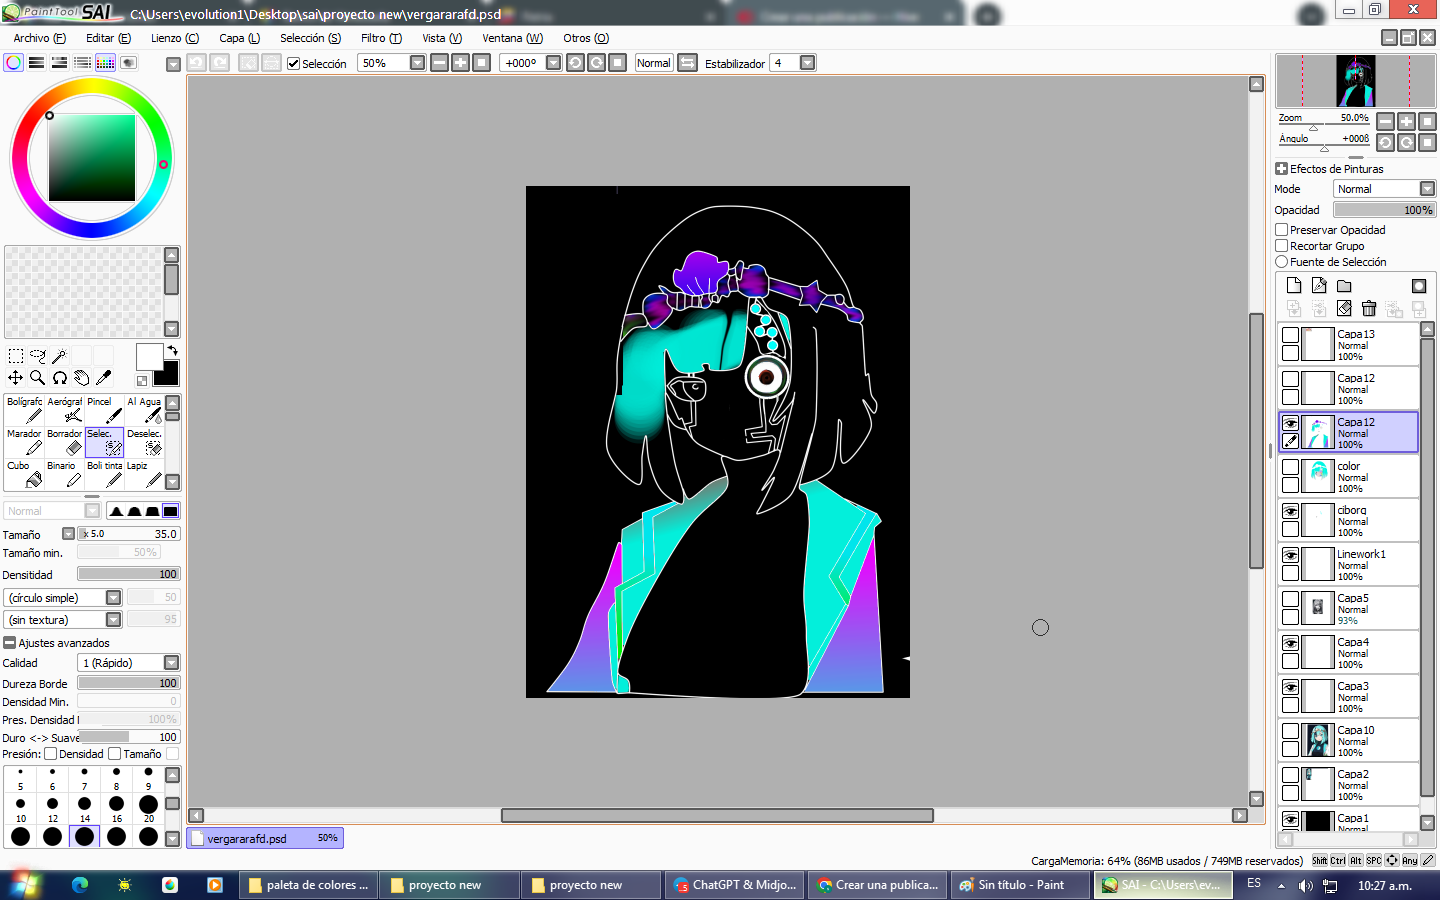Enable pressure Densidad checkbox
The width and height of the screenshot is (1440, 900).
(x=51, y=754)
